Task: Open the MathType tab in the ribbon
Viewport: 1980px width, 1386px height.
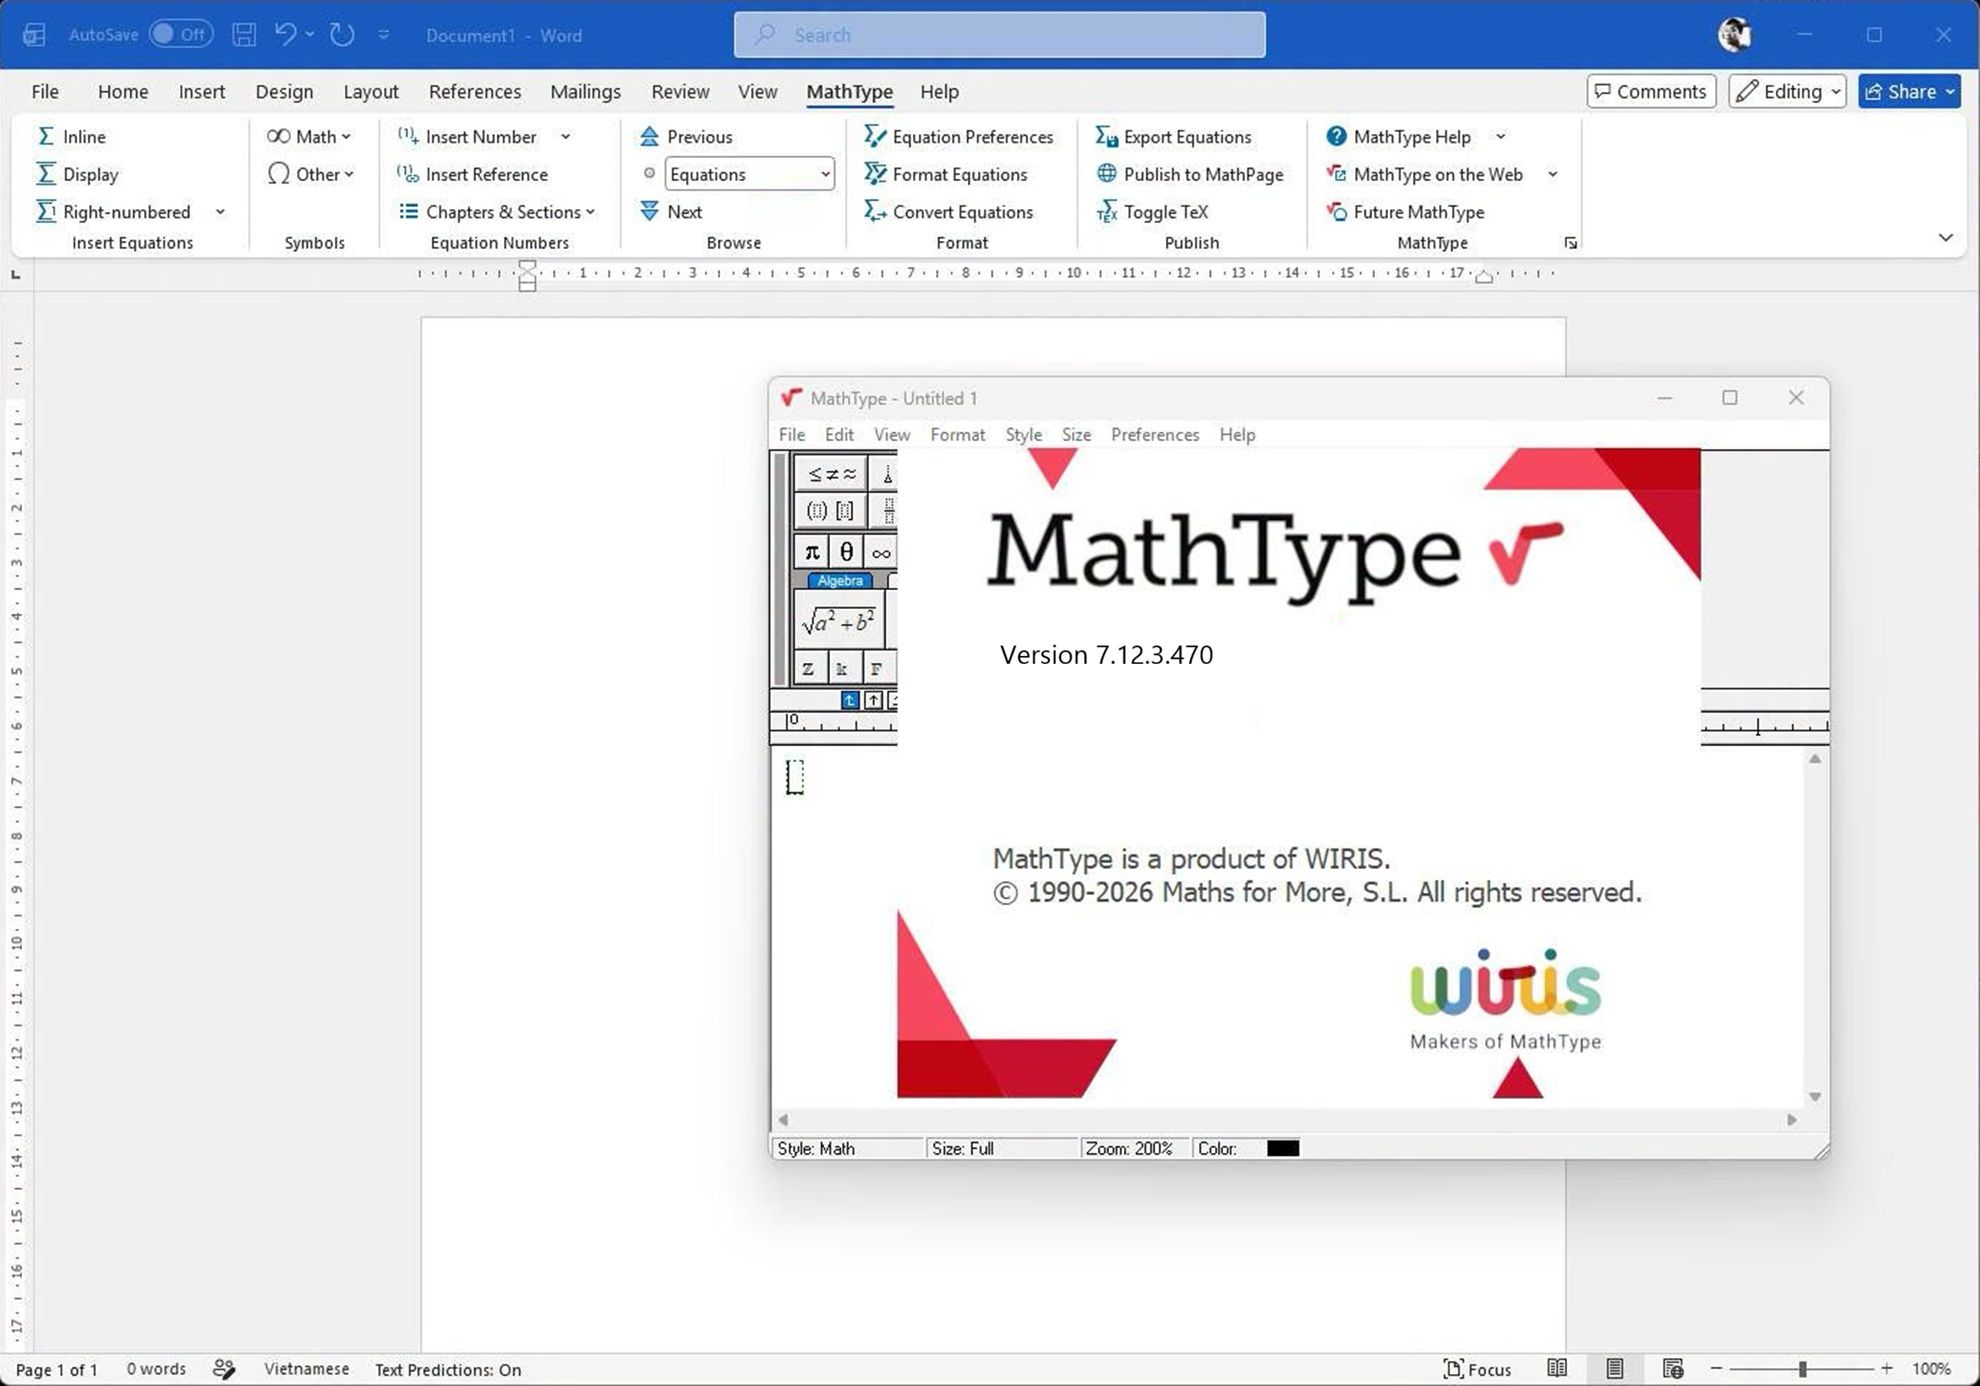Action: coord(849,91)
